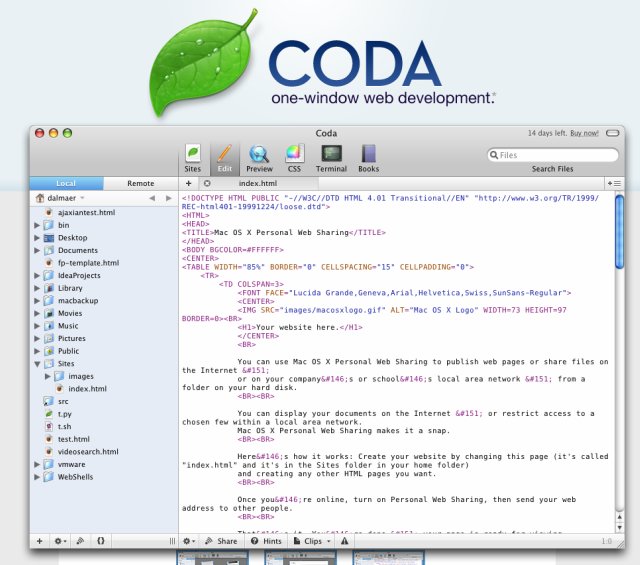The image size is (640, 565).
Task: Open the Books reference view
Action: point(368,157)
